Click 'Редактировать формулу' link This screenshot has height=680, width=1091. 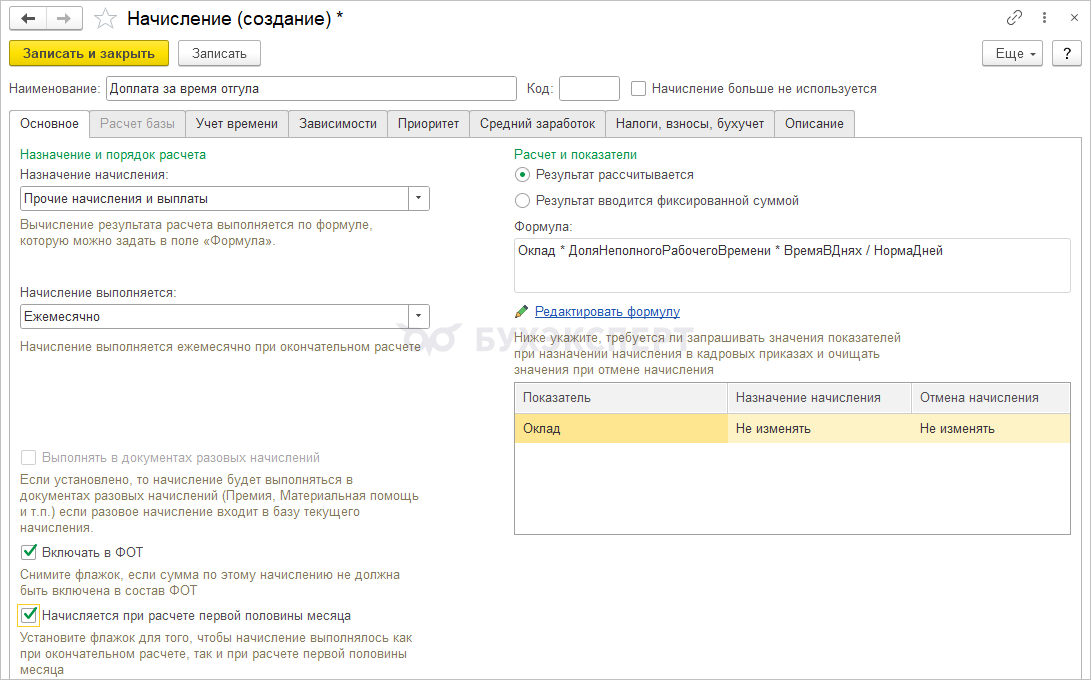pos(607,312)
